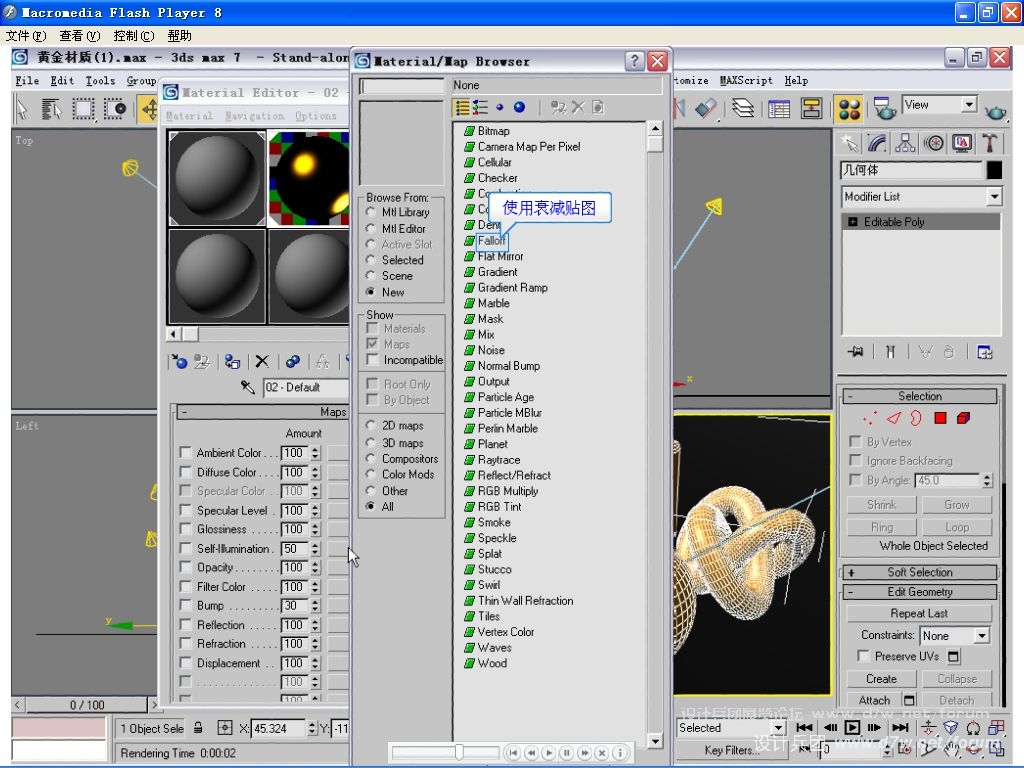Open Constraints None dropdown
The width and height of the screenshot is (1024, 768).
(x=954, y=635)
